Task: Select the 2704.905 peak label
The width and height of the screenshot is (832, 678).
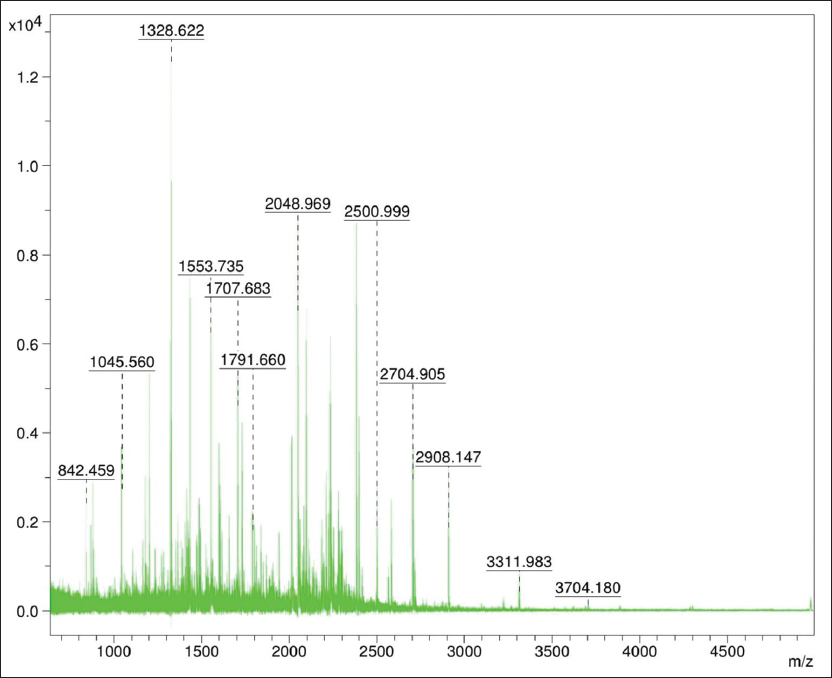Action: click(x=412, y=375)
